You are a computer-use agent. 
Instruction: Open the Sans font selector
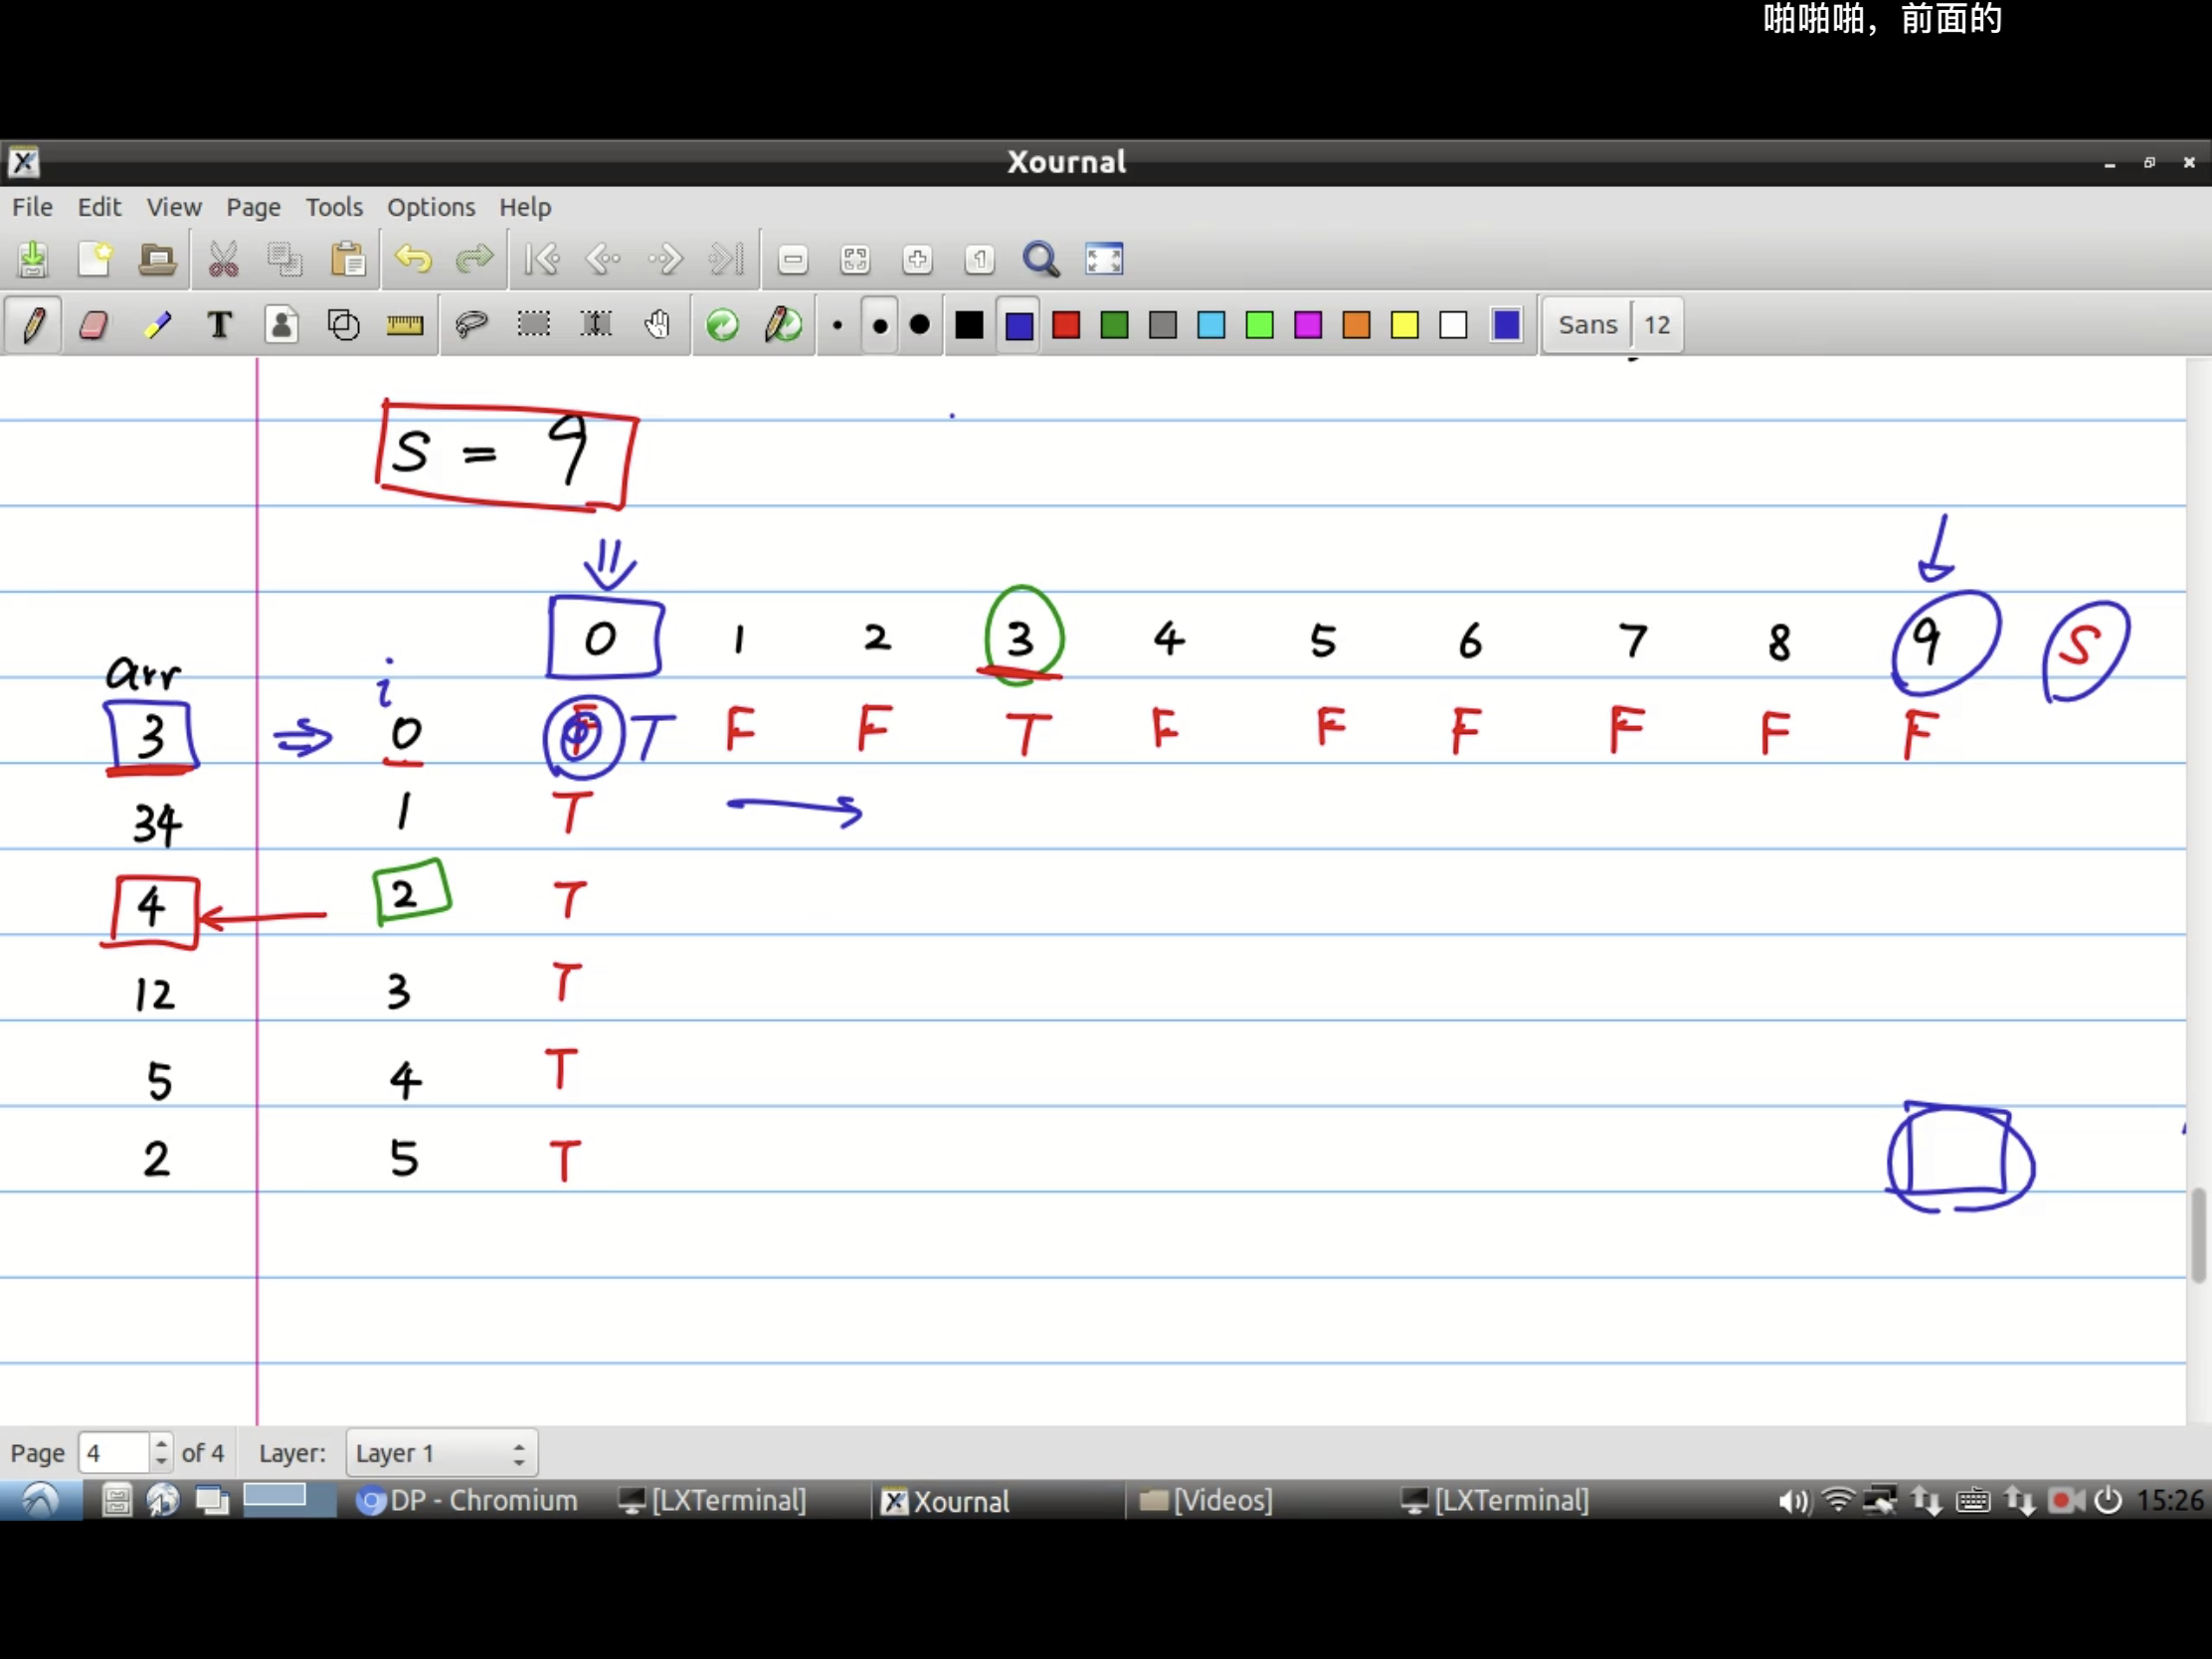click(x=1586, y=325)
